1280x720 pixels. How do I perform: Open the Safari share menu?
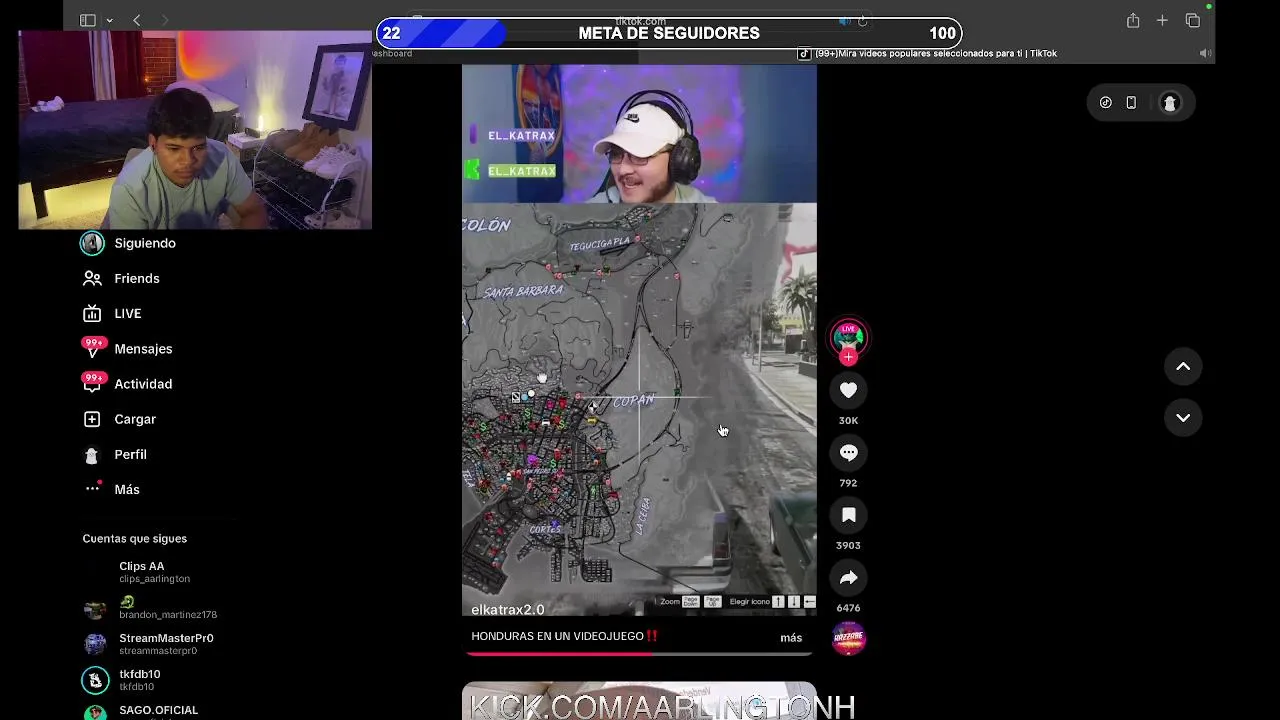pyautogui.click(x=1133, y=20)
